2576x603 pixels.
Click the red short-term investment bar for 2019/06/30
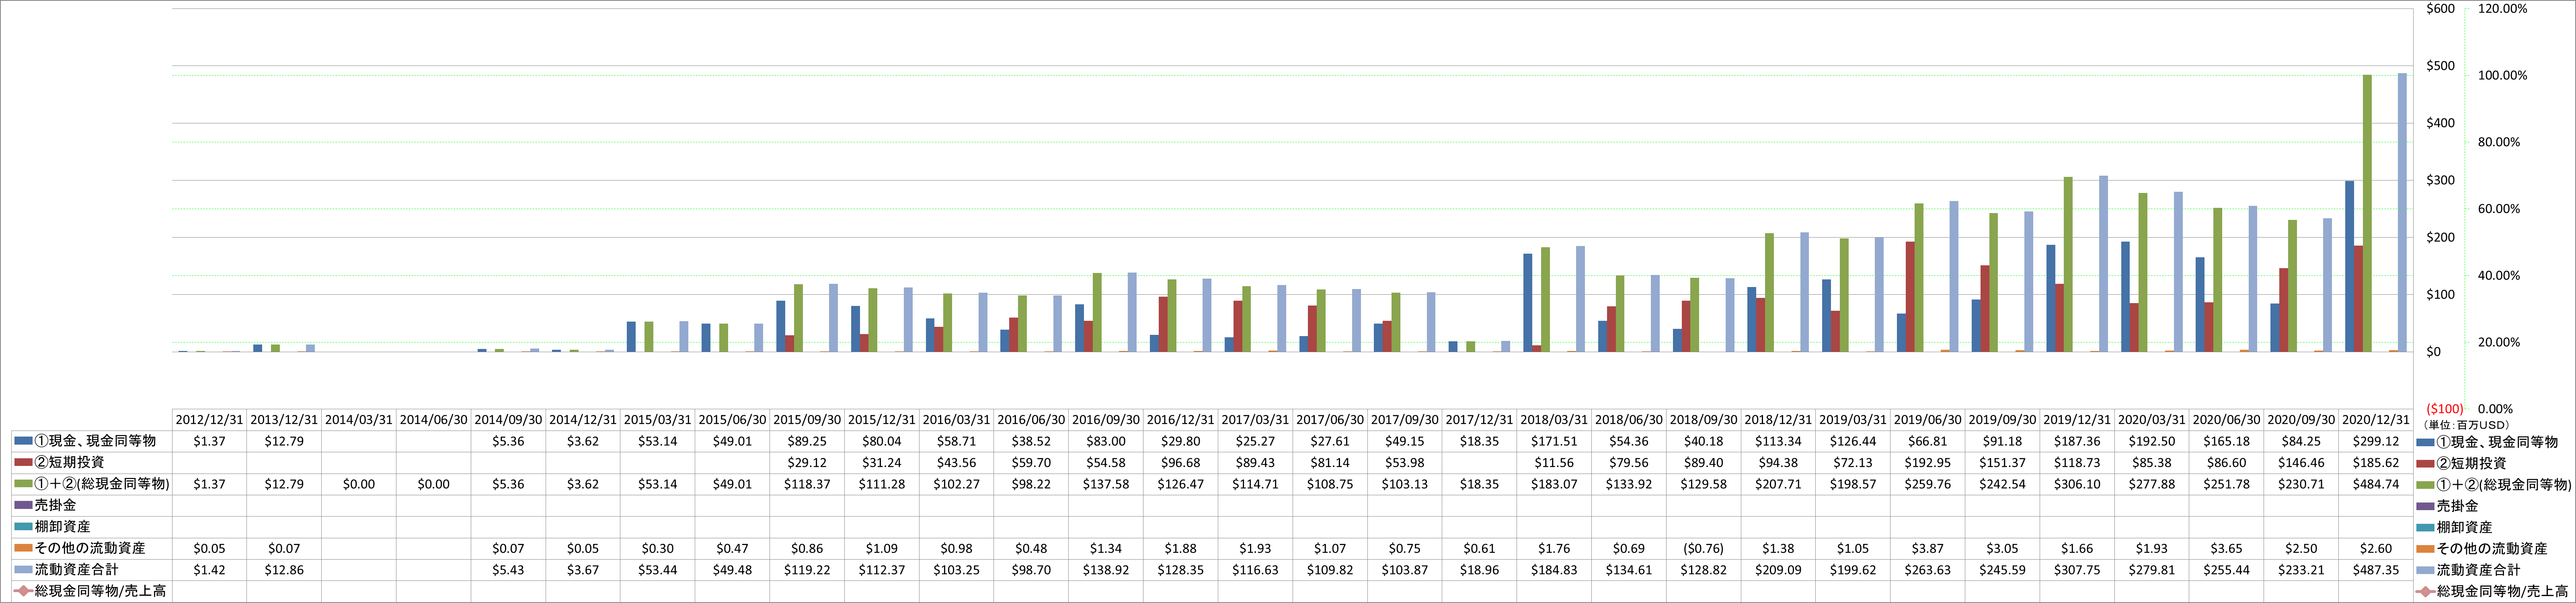click(1910, 297)
